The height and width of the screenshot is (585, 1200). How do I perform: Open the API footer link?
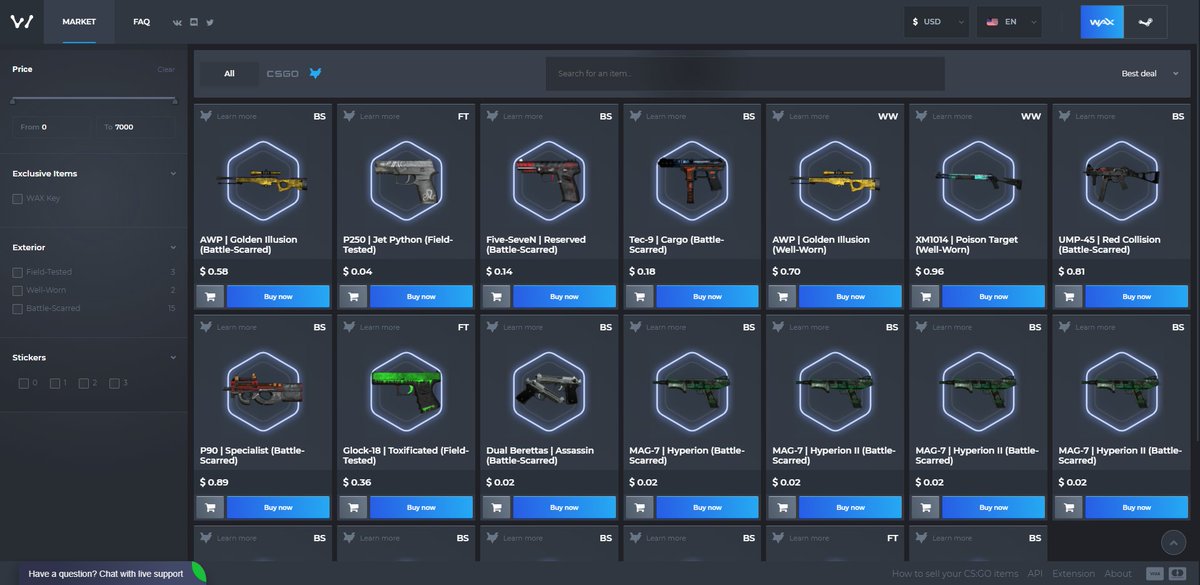click(1035, 574)
